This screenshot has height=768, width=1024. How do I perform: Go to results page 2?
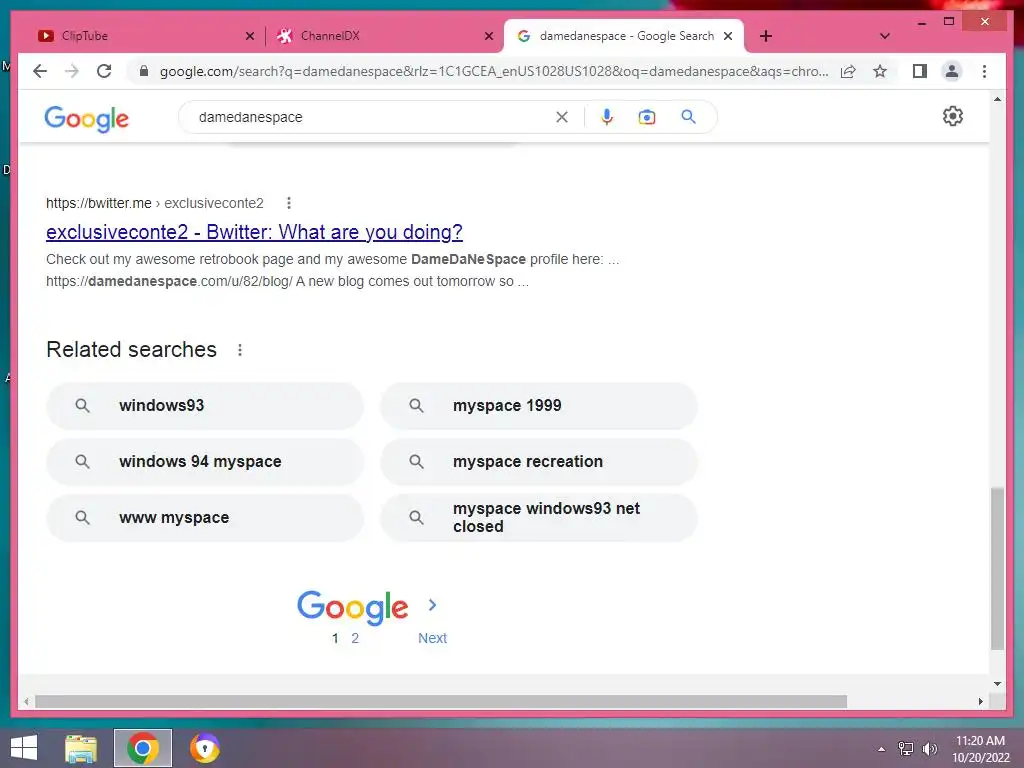pos(355,638)
